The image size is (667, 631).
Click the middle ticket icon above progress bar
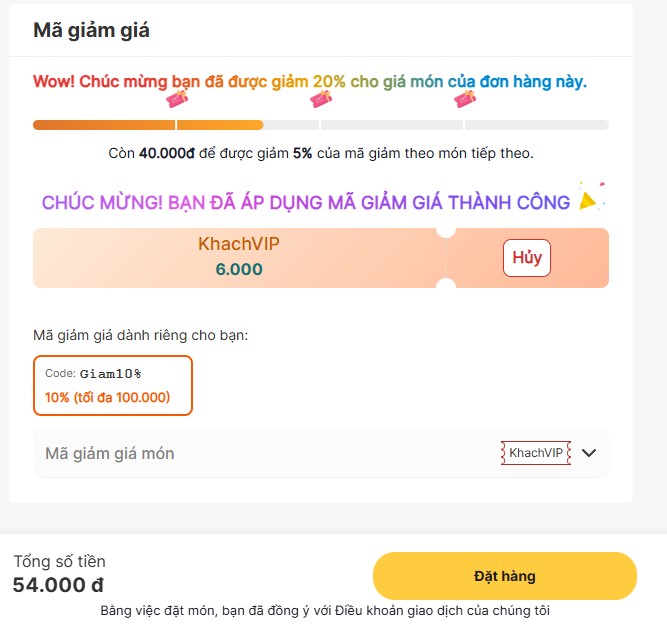pos(321,98)
